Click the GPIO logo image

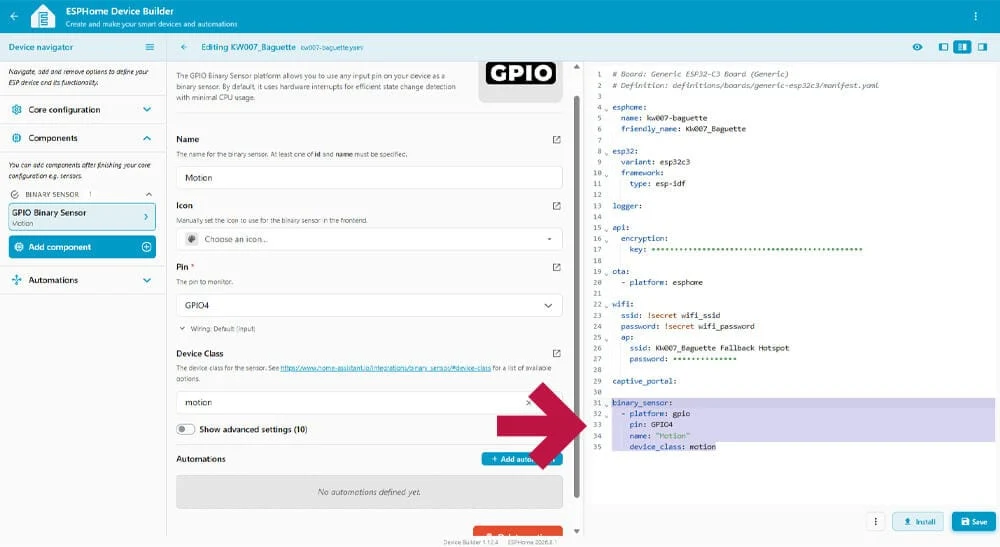pos(520,74)
